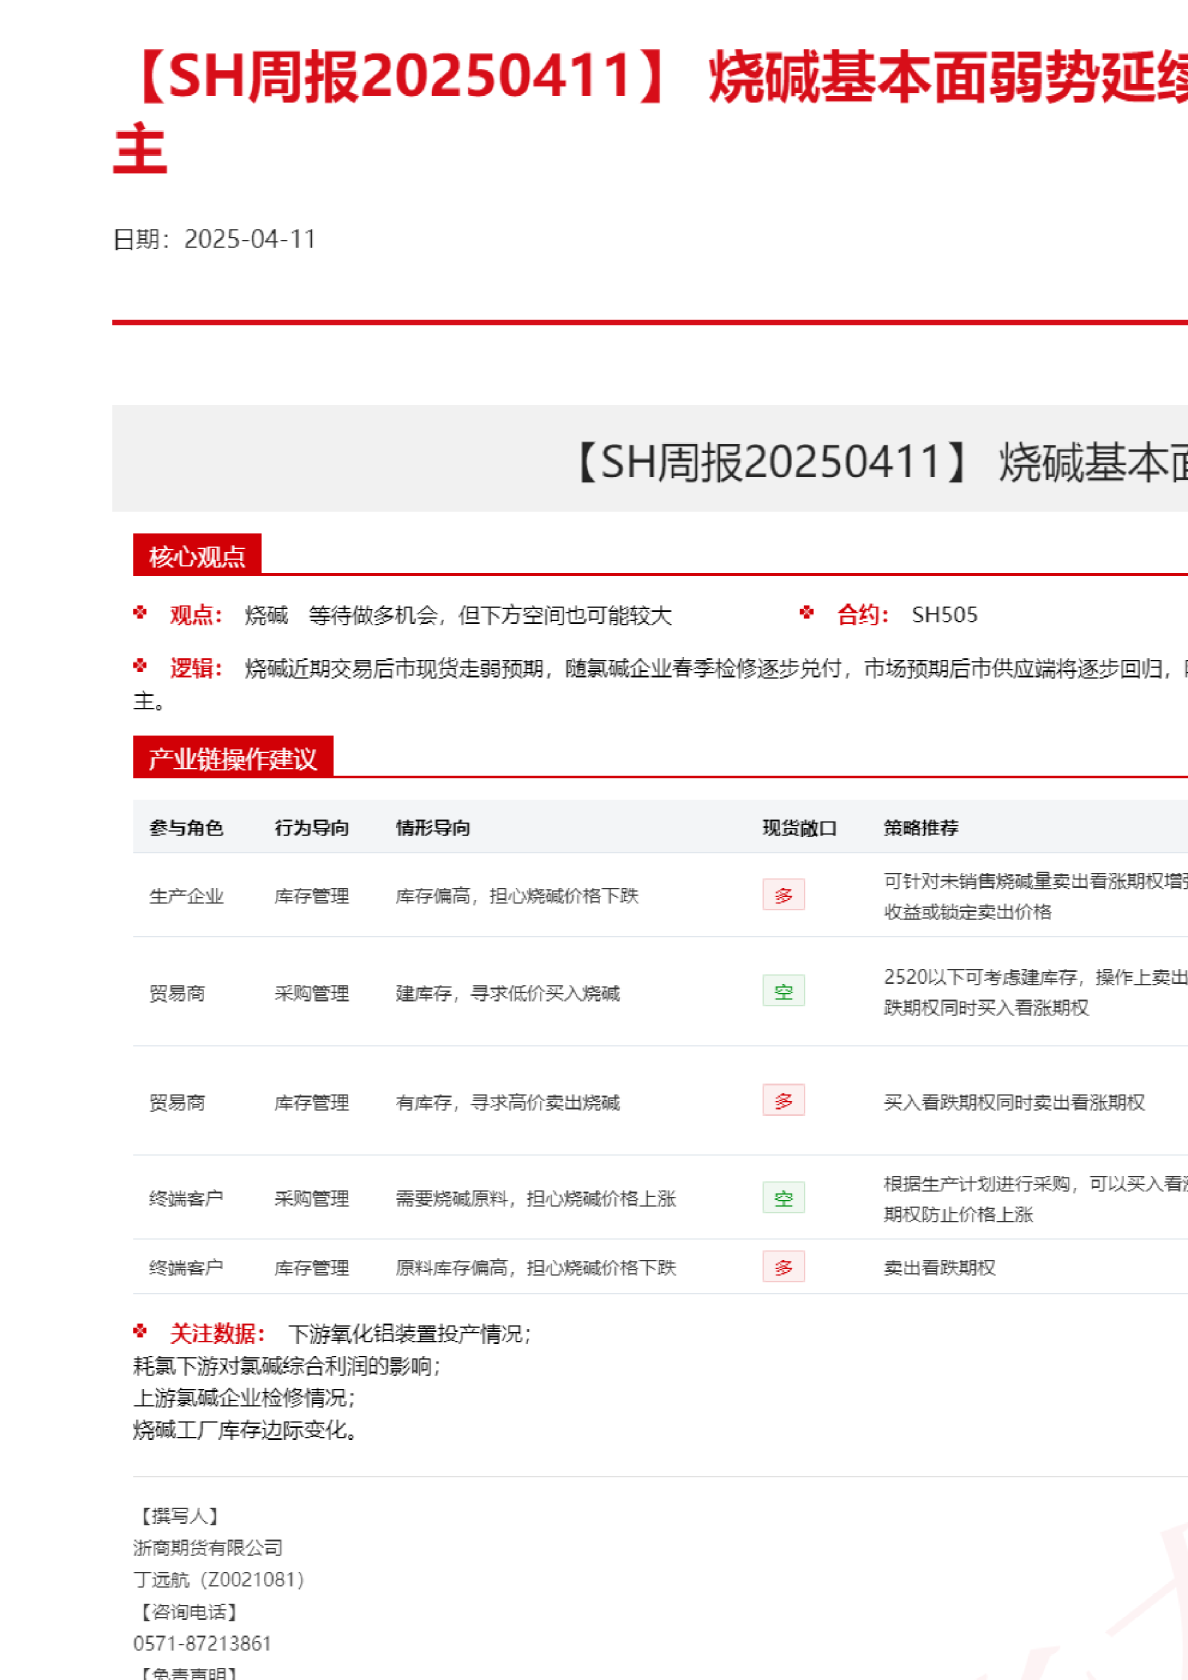Screen dimensions: 1188x1680
Task: Click the 多 badge for 有库存 row
Action: [x=783, y=1101]
